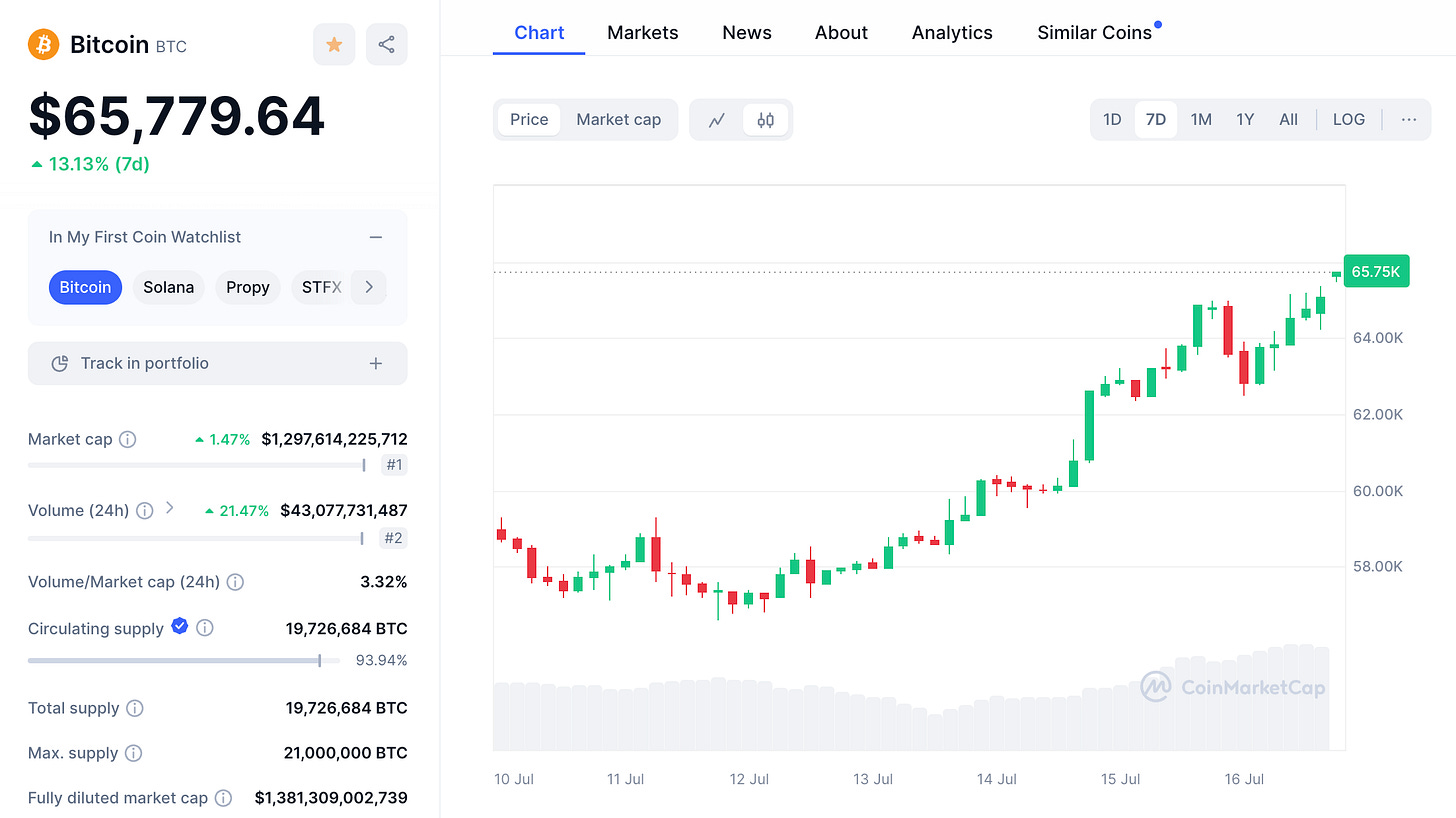Viewport: 1456px width, 818px height.
Task: Switch chart to Market cap mode
Action: (619, 120)
